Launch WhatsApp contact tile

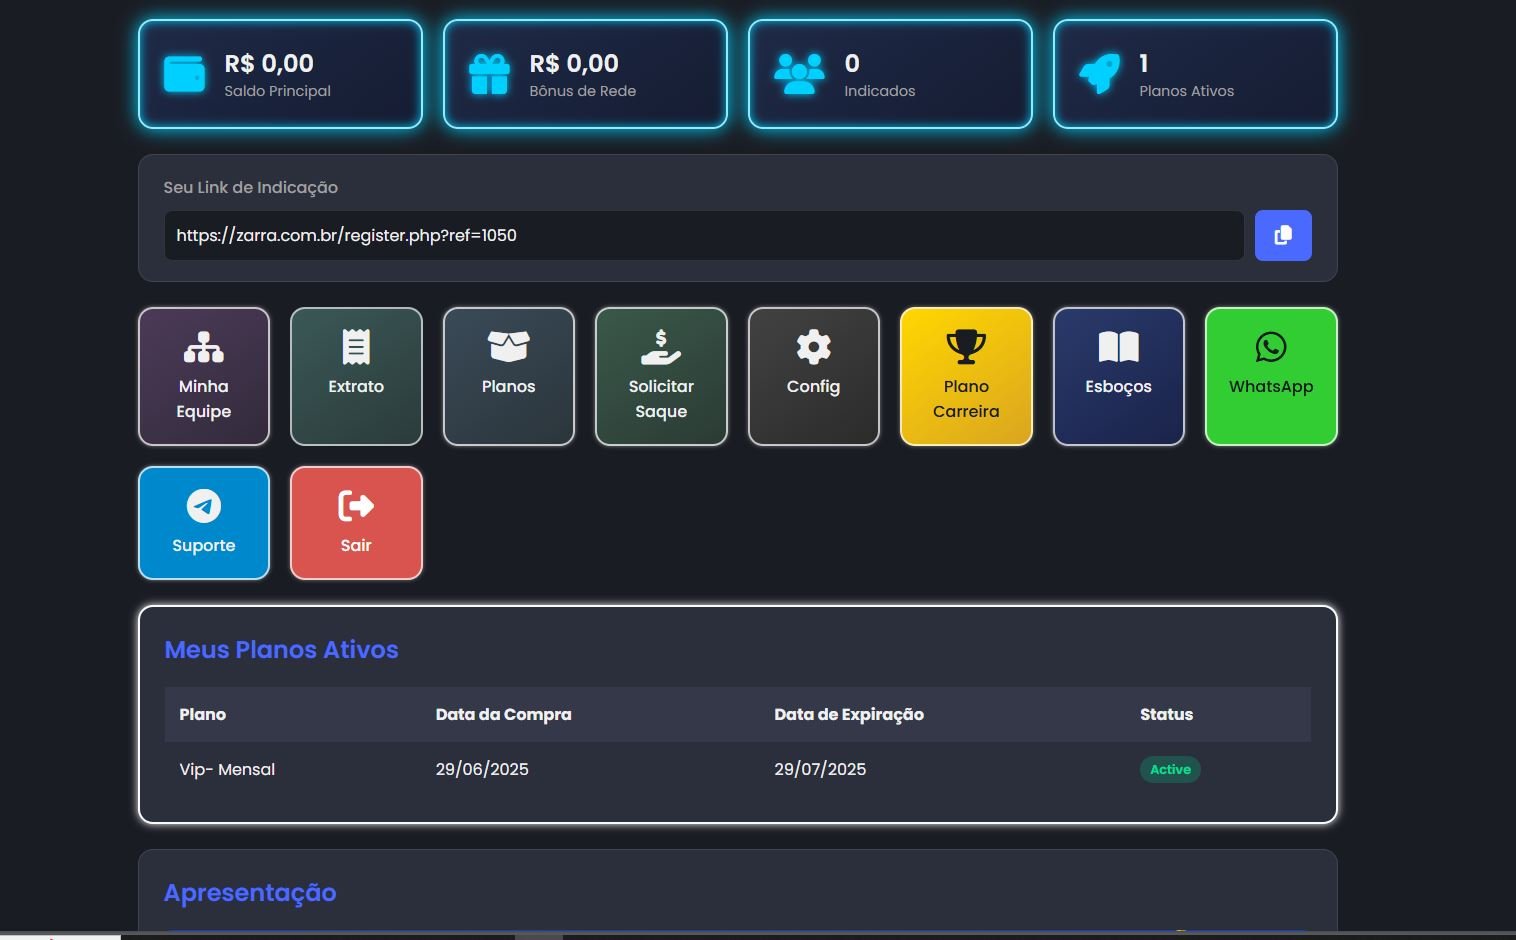click(x=1271, y=376)
